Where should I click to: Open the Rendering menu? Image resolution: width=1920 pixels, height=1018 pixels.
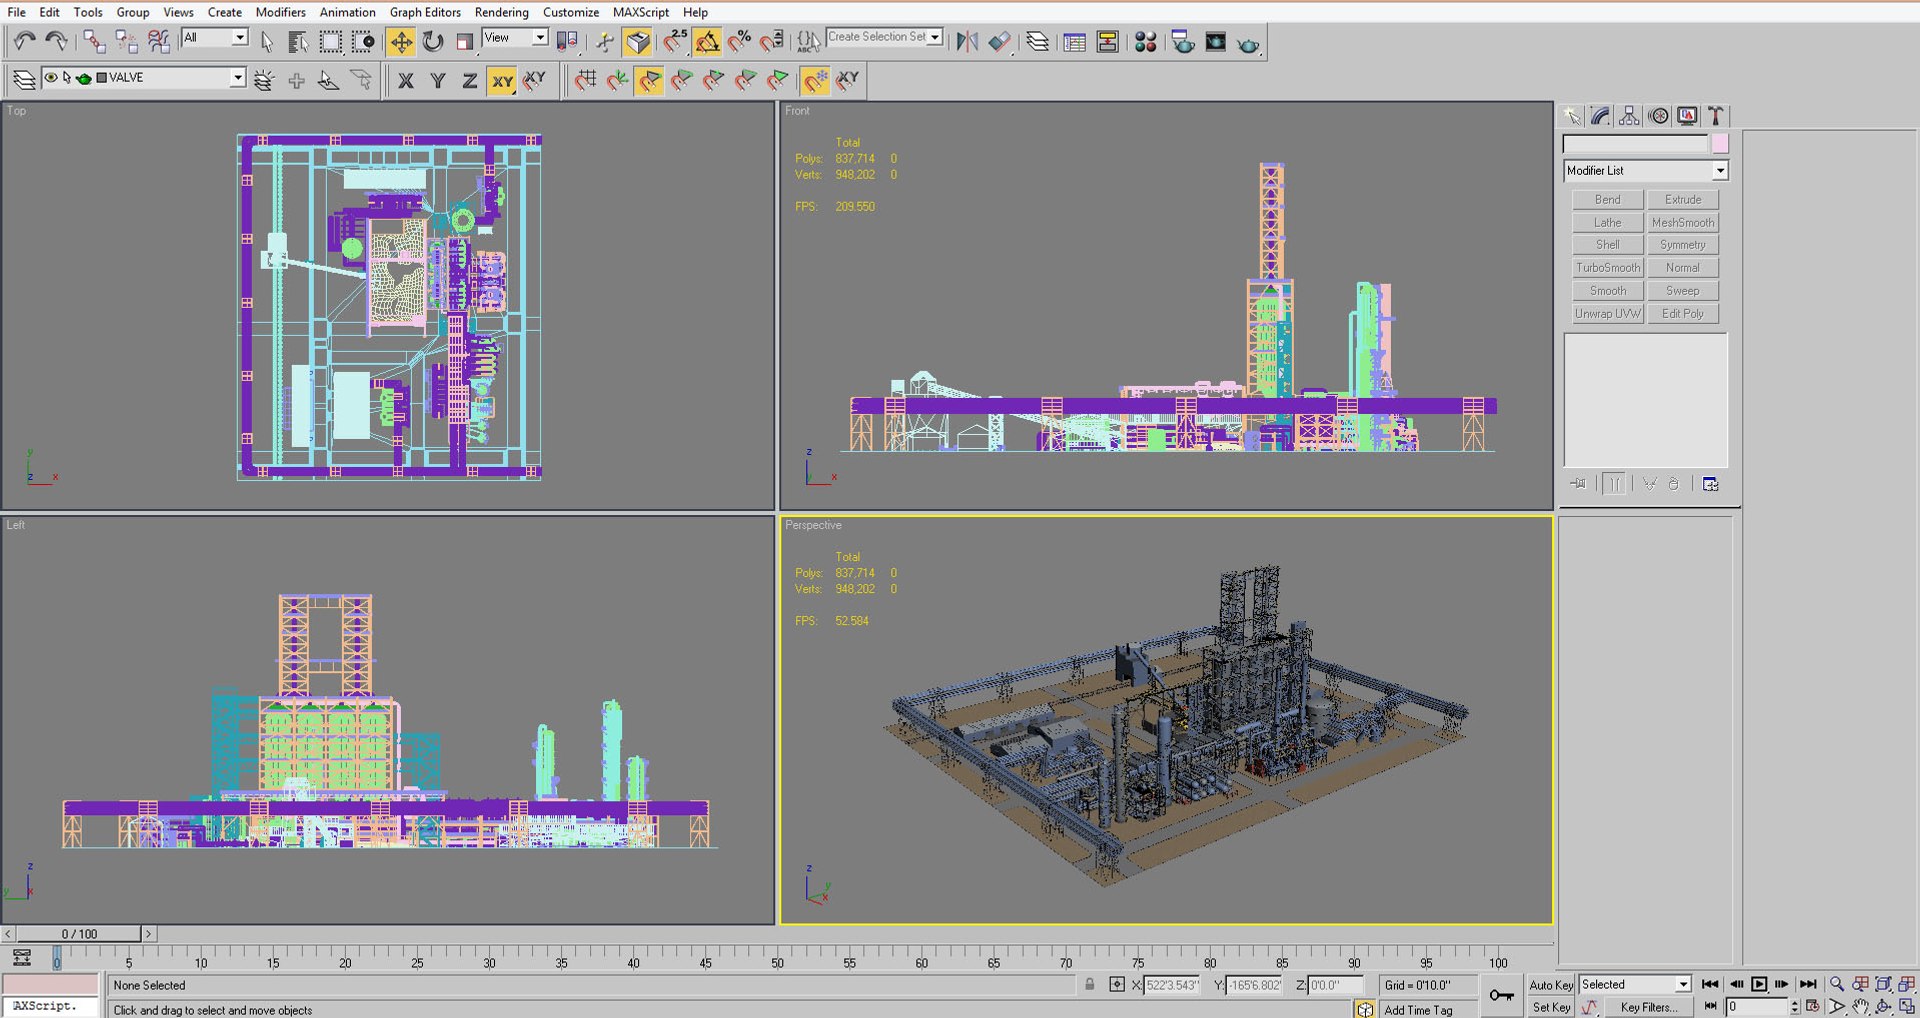[x=501, y=12]
